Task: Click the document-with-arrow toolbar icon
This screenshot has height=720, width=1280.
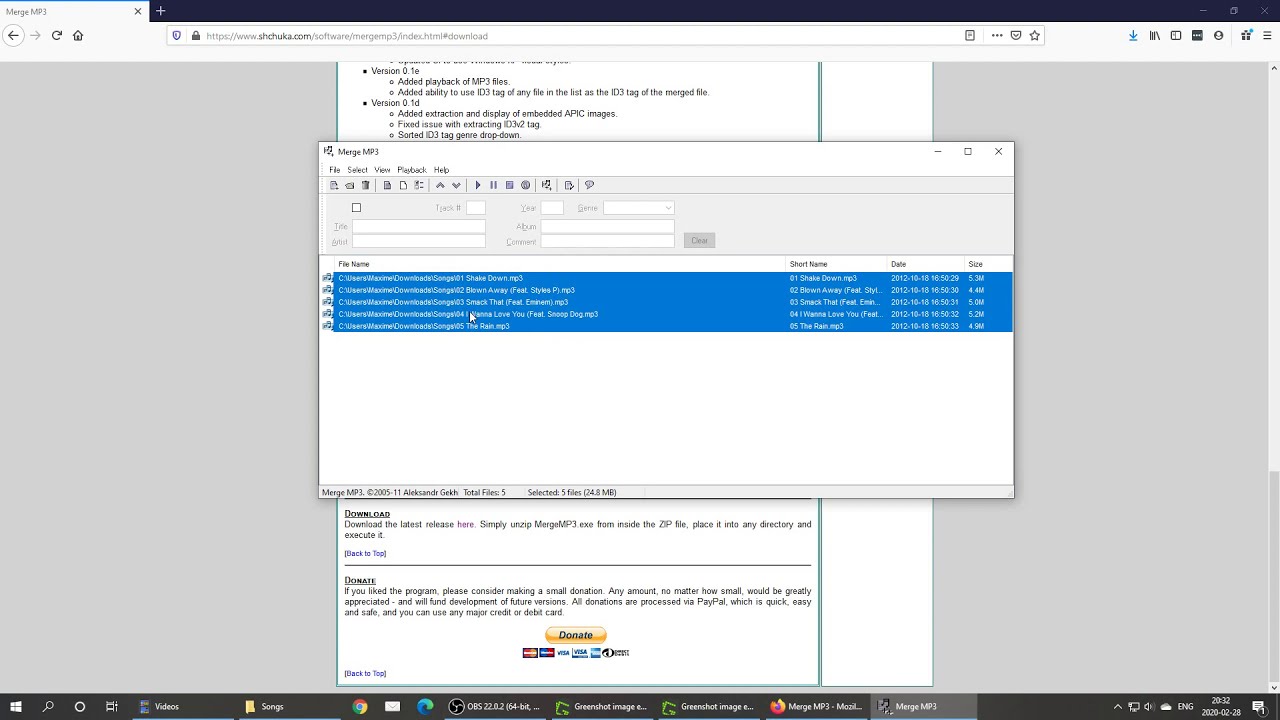Action: (569, 185)
